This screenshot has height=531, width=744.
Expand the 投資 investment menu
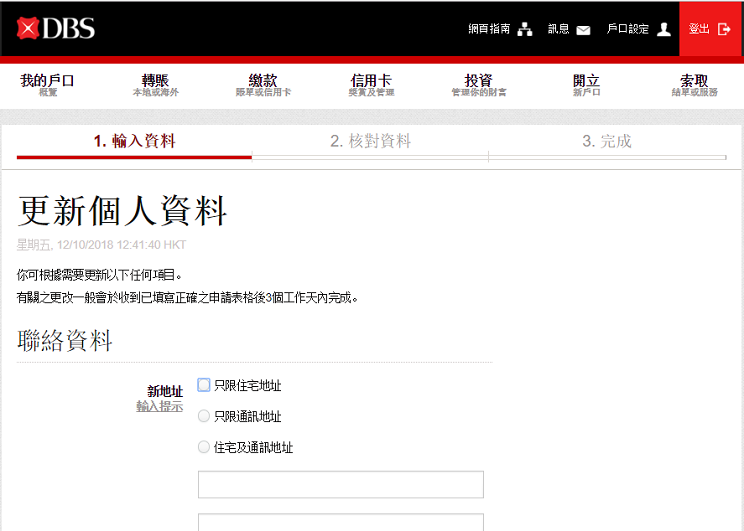pos(478,85)
